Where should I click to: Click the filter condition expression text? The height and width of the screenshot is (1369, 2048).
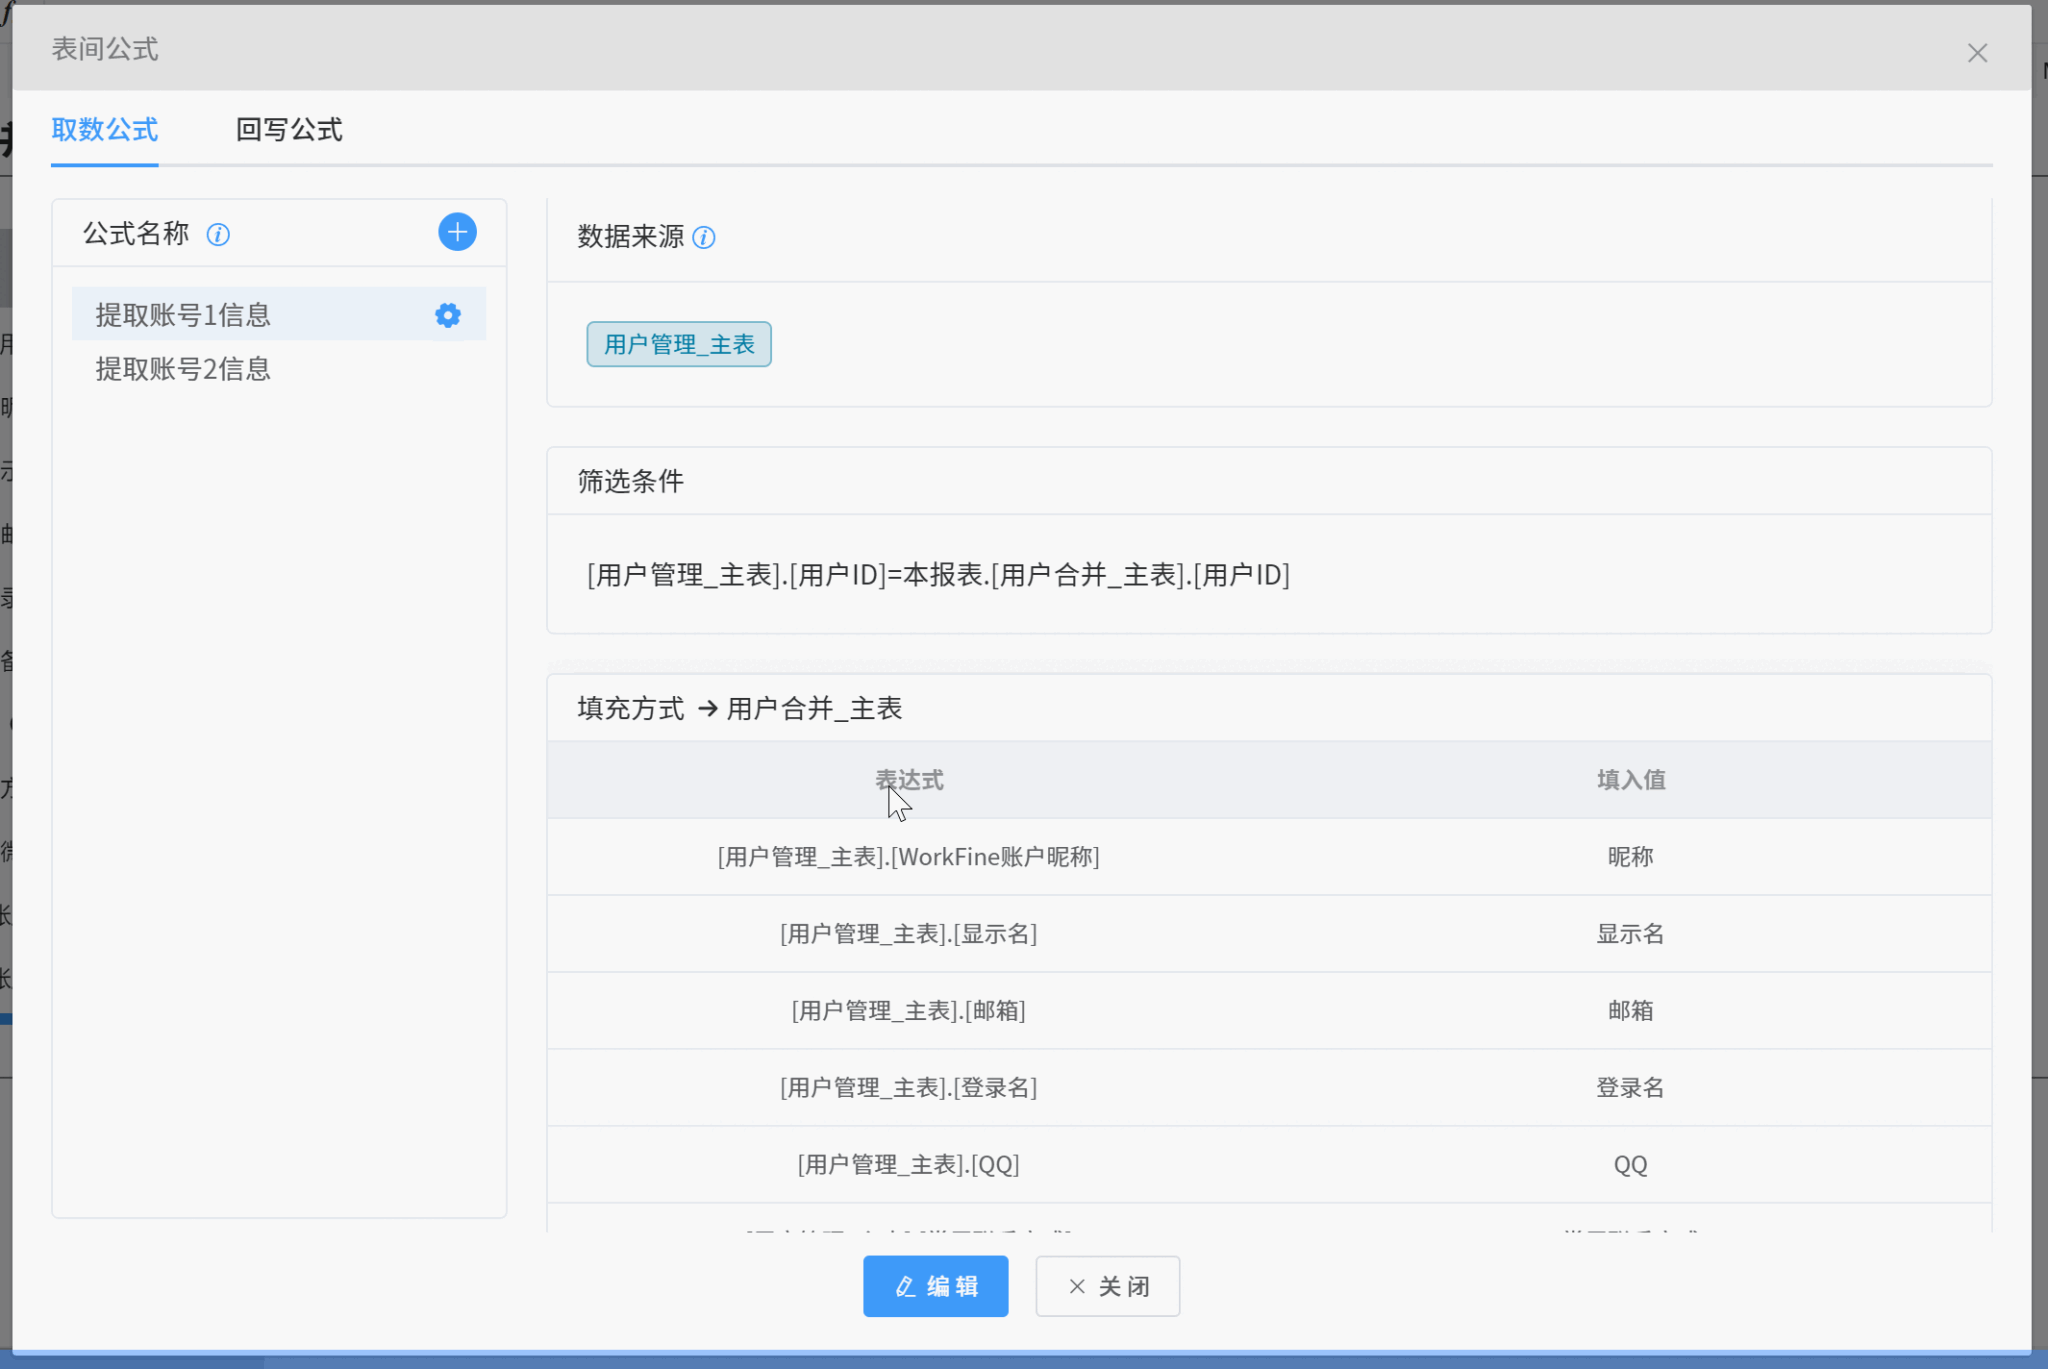point(938,575)
